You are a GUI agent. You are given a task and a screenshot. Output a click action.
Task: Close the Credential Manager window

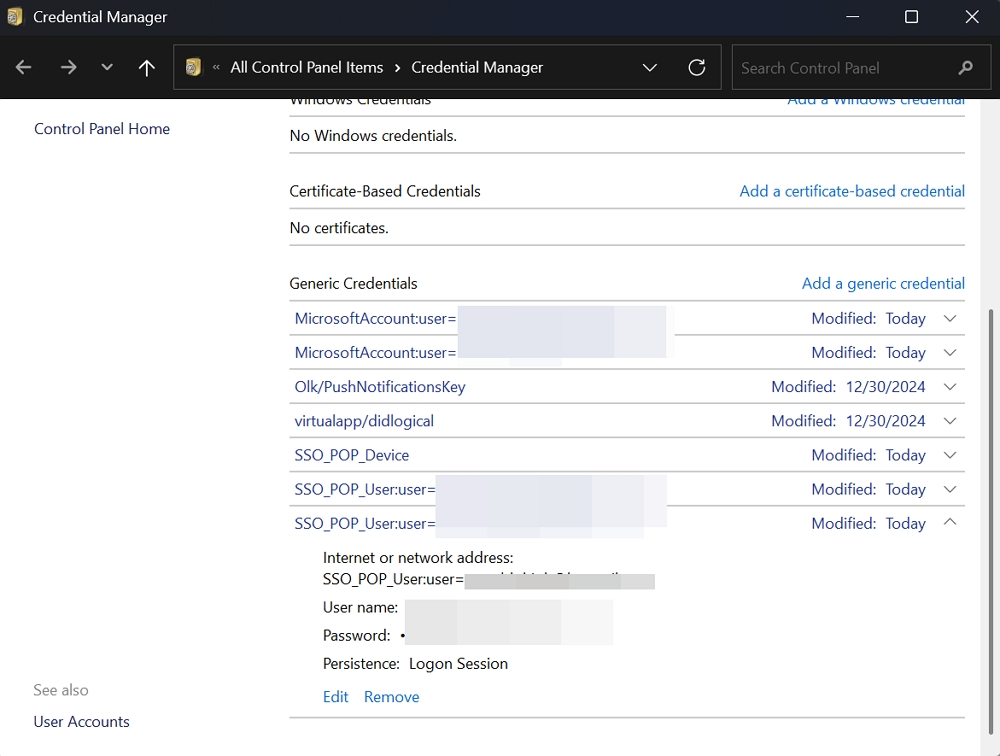coord(971,17)
